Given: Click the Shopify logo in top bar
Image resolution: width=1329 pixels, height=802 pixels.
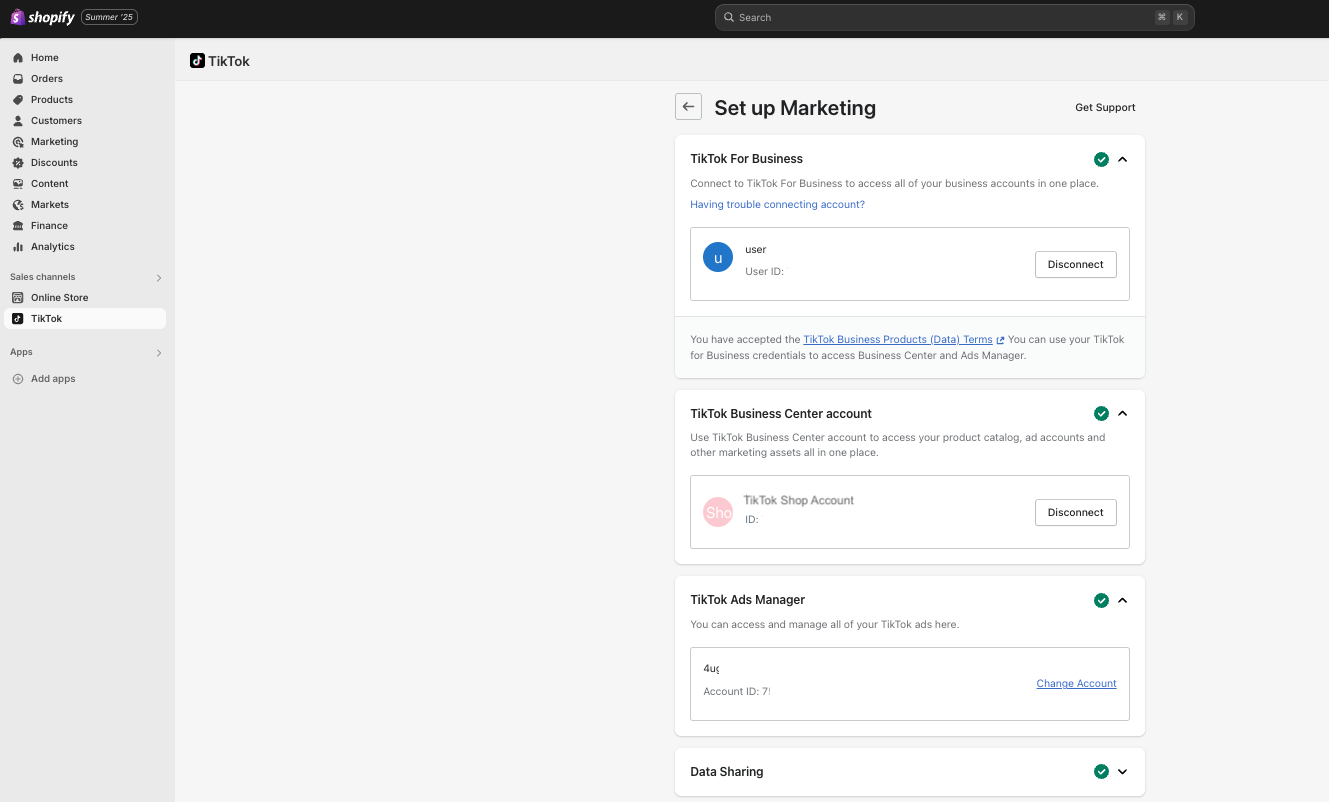Looking at the screenshot, I should coord(42,17).
